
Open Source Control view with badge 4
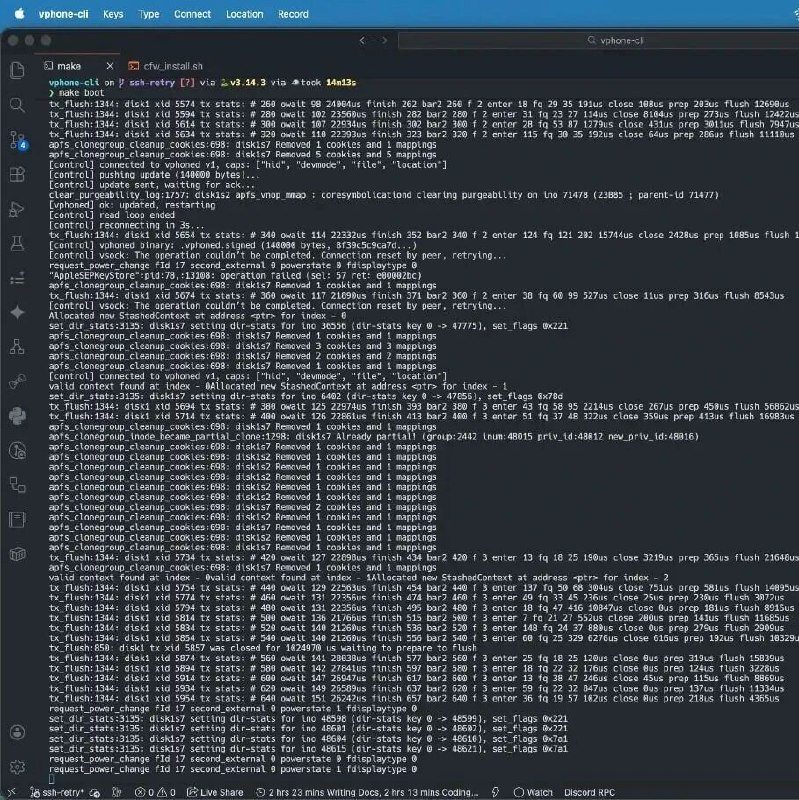pyautogui.click(x=18, y=140)
